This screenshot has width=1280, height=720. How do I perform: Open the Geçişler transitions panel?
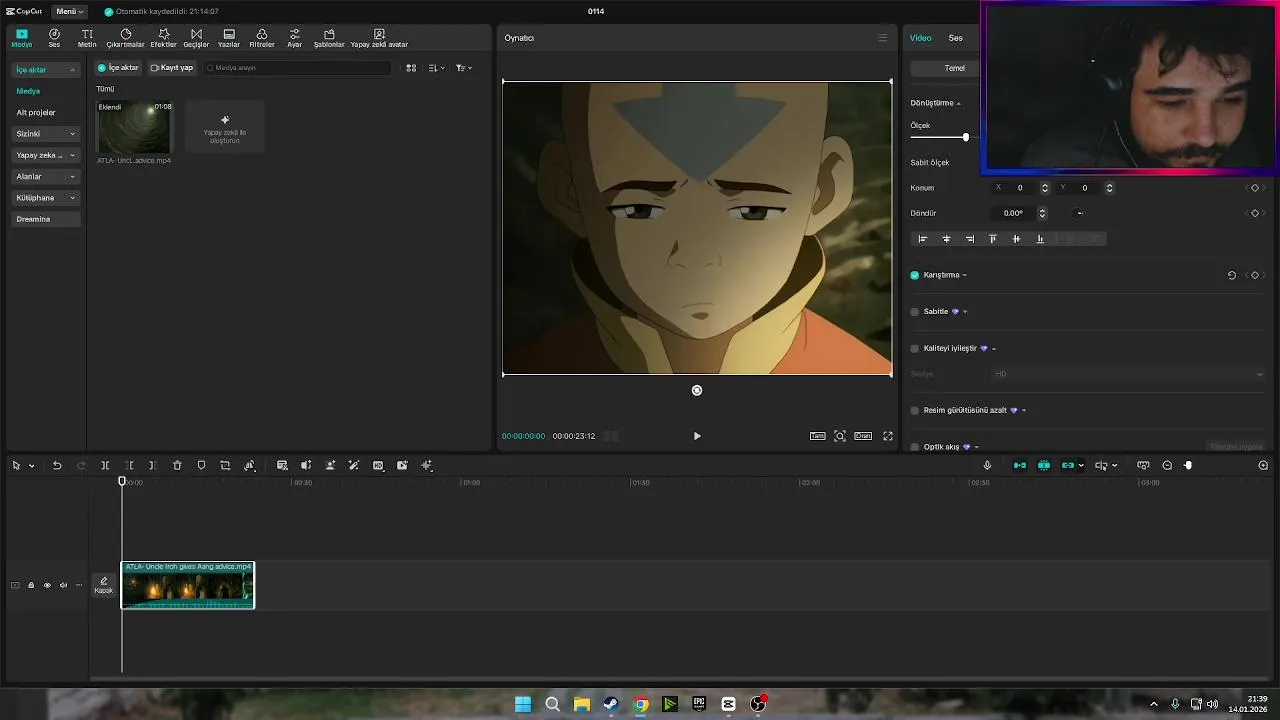click(x=196, y=38)
